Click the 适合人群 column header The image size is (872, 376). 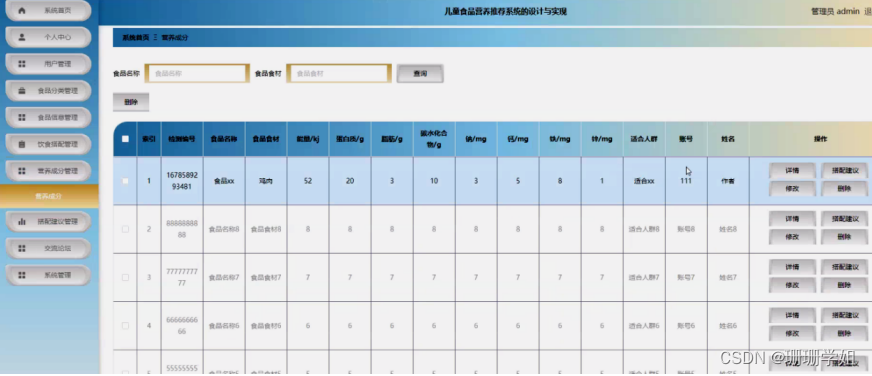tap(644, 139)
